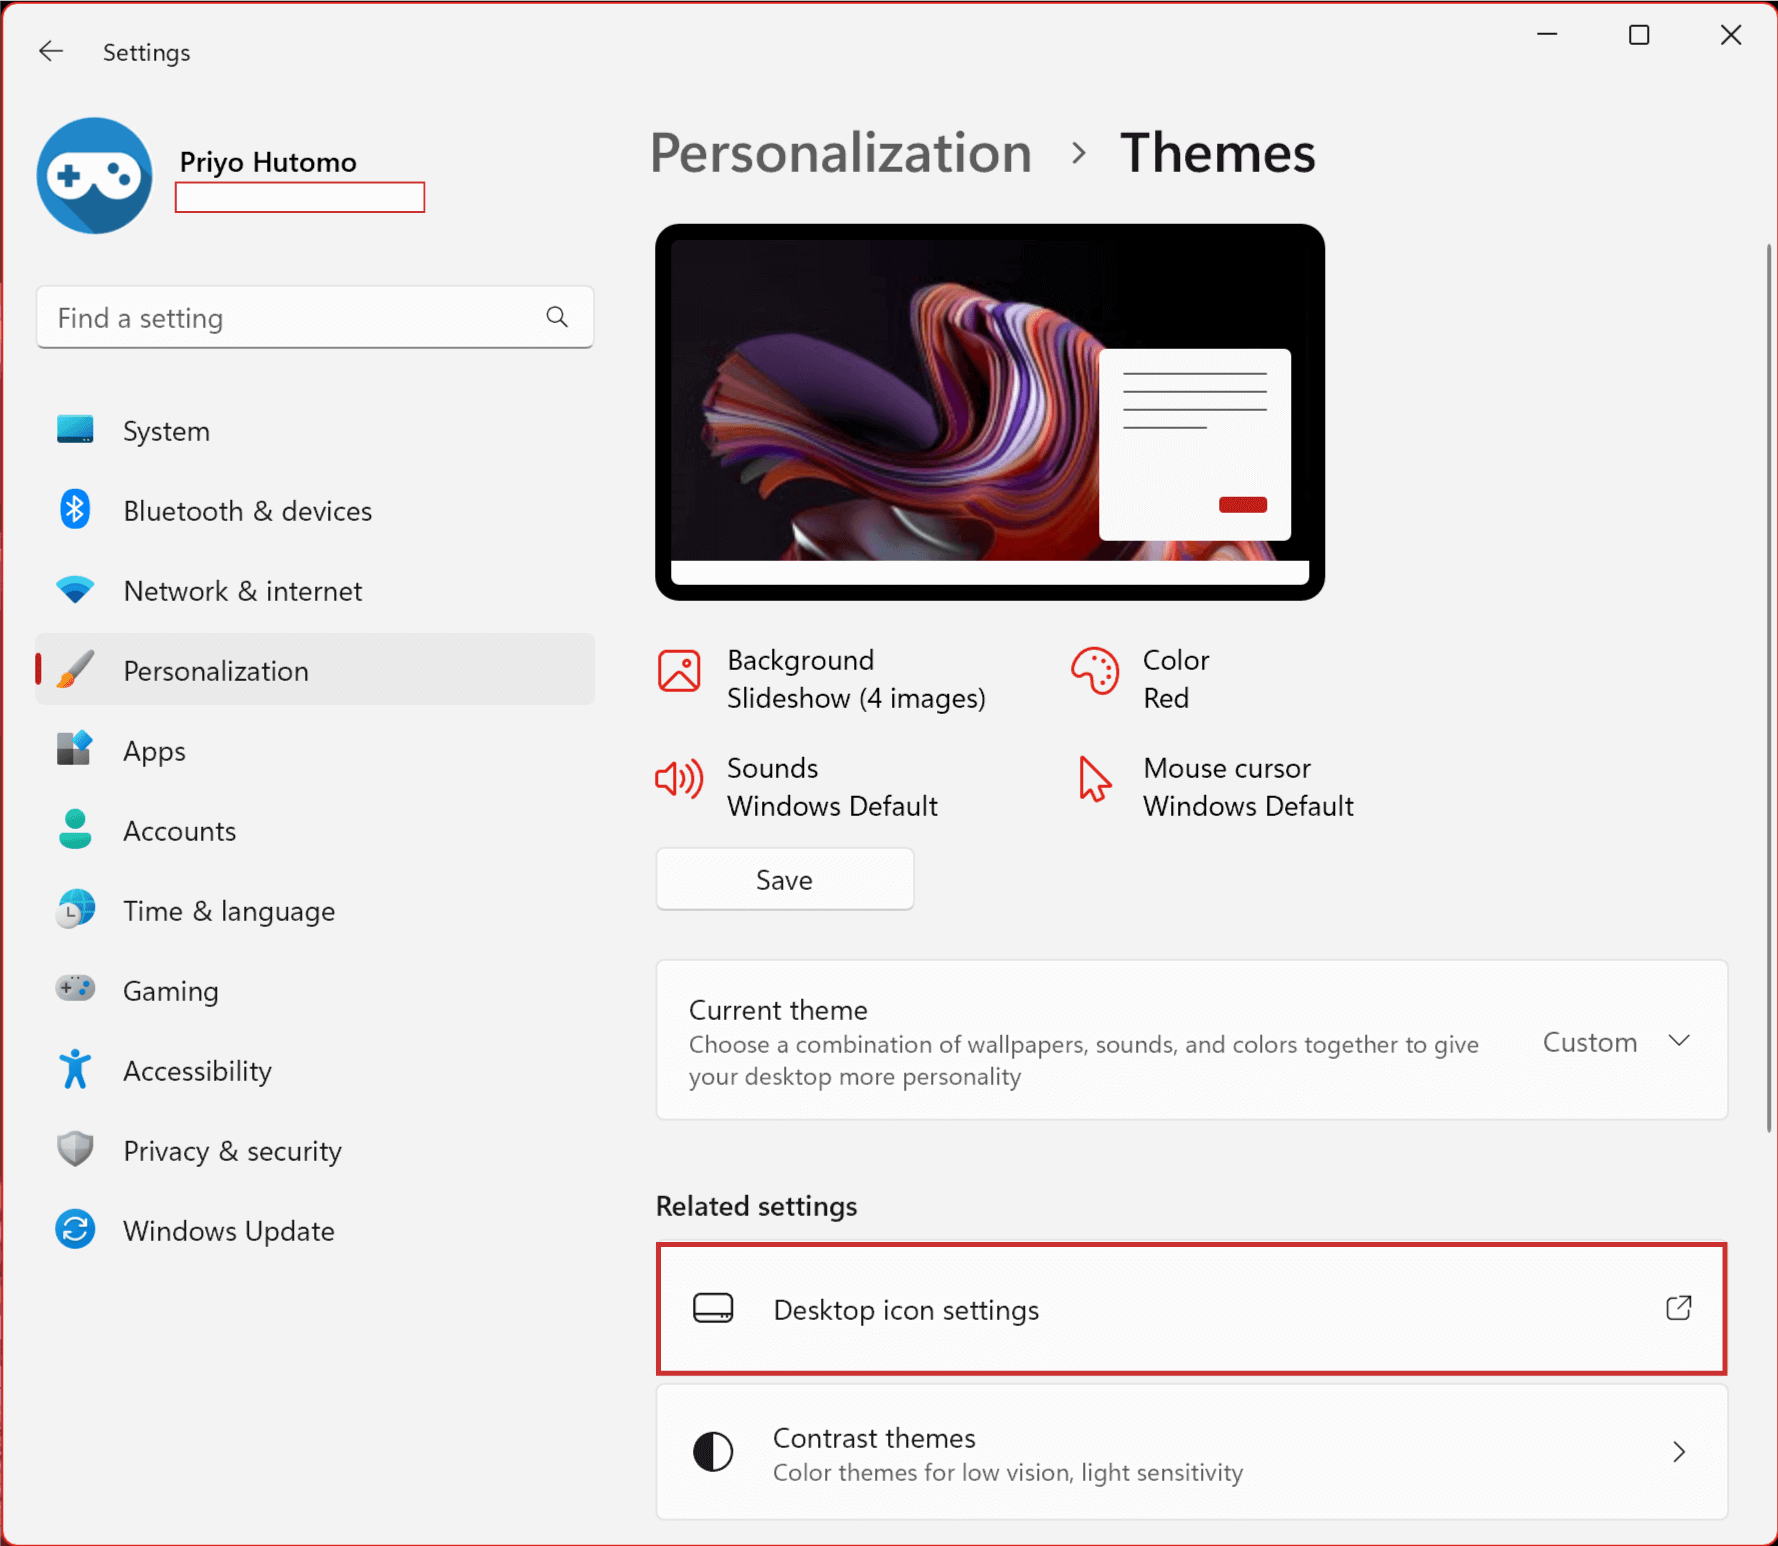Screen dimensions: 1778x1546
Task: Select Personalization in the sidebar
Action: tap(315, 670)
